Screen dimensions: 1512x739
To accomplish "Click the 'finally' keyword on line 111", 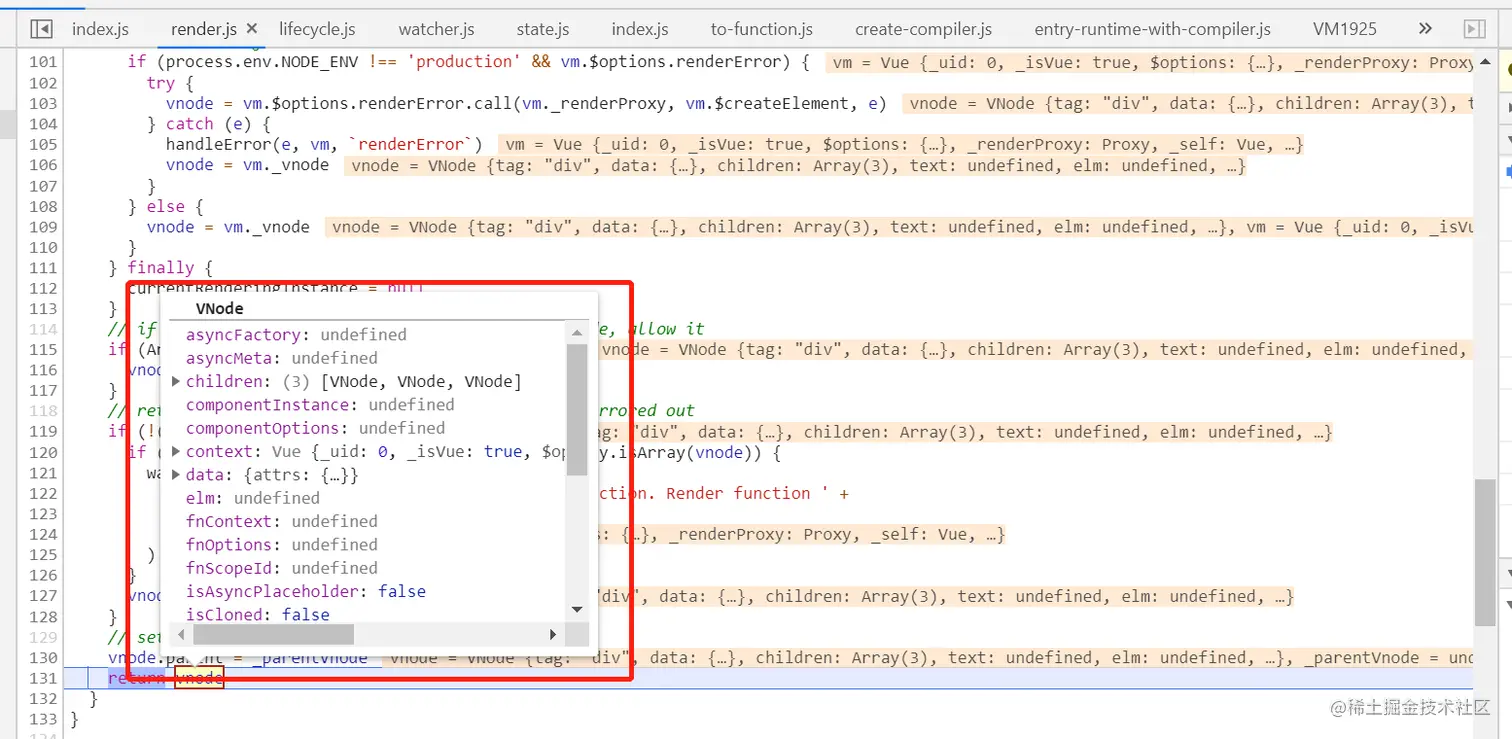I will [160, 268].
